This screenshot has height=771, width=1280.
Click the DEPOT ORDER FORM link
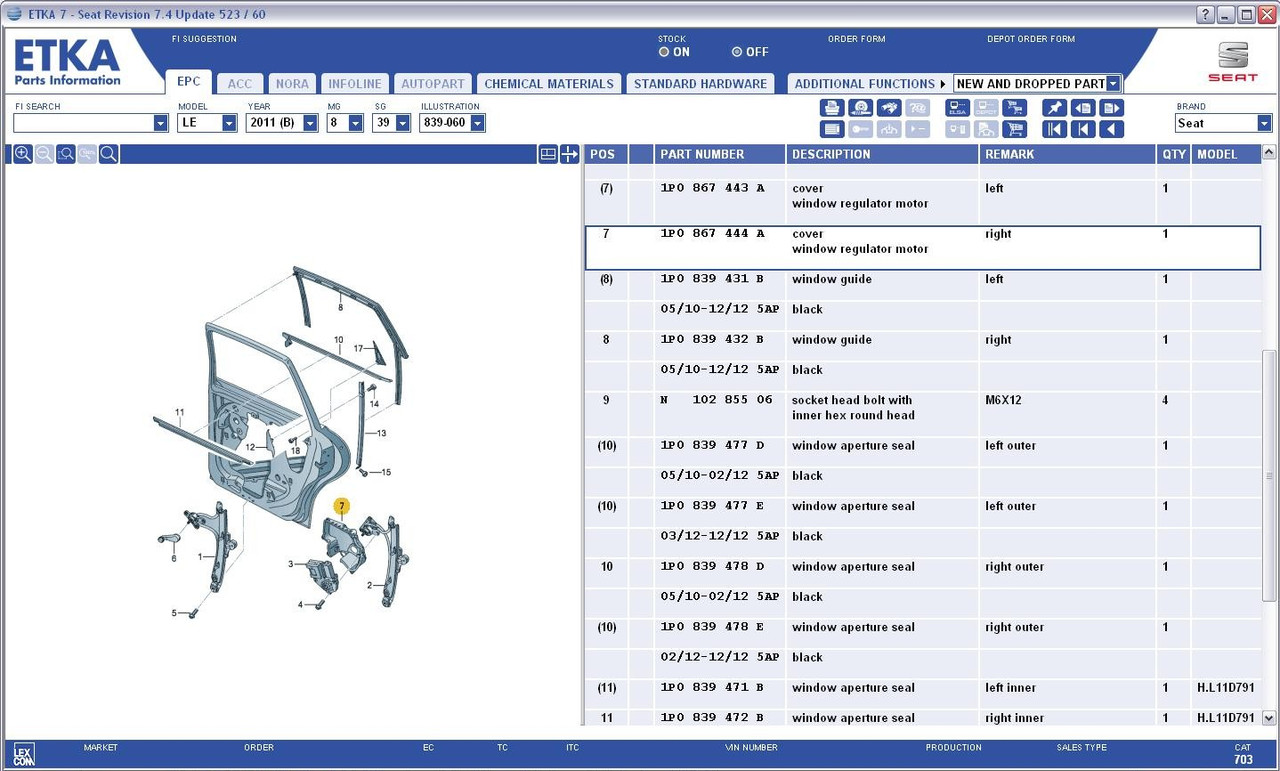point(1031,39)
